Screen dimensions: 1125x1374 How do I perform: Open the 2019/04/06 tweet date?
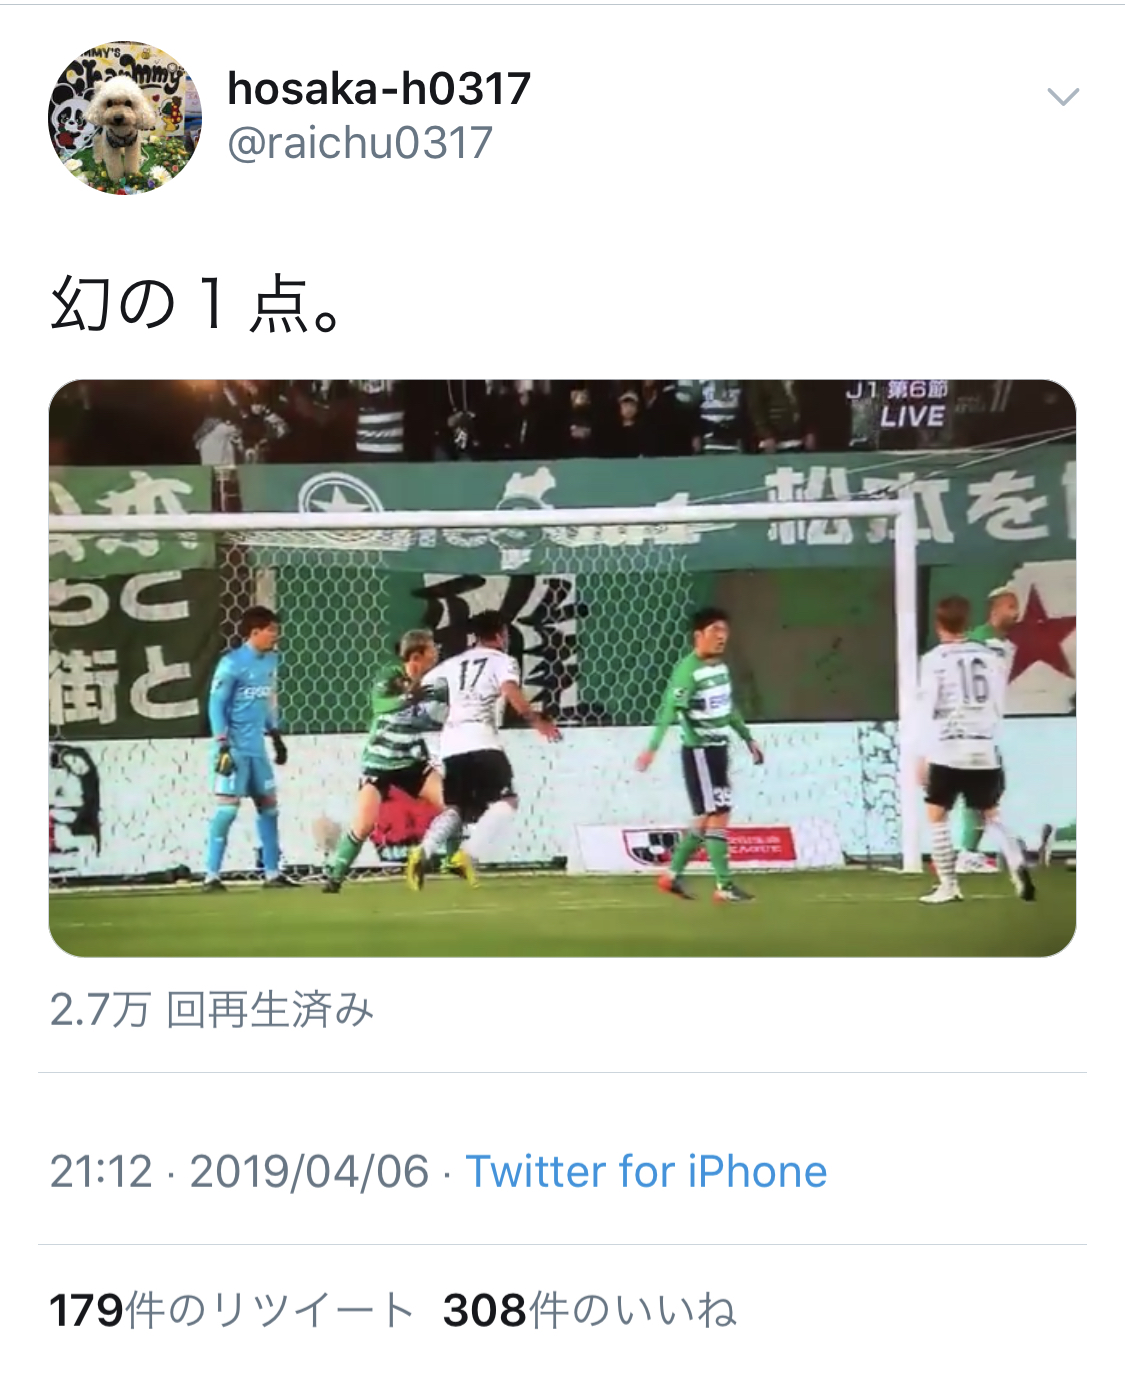pos(309,1172)
